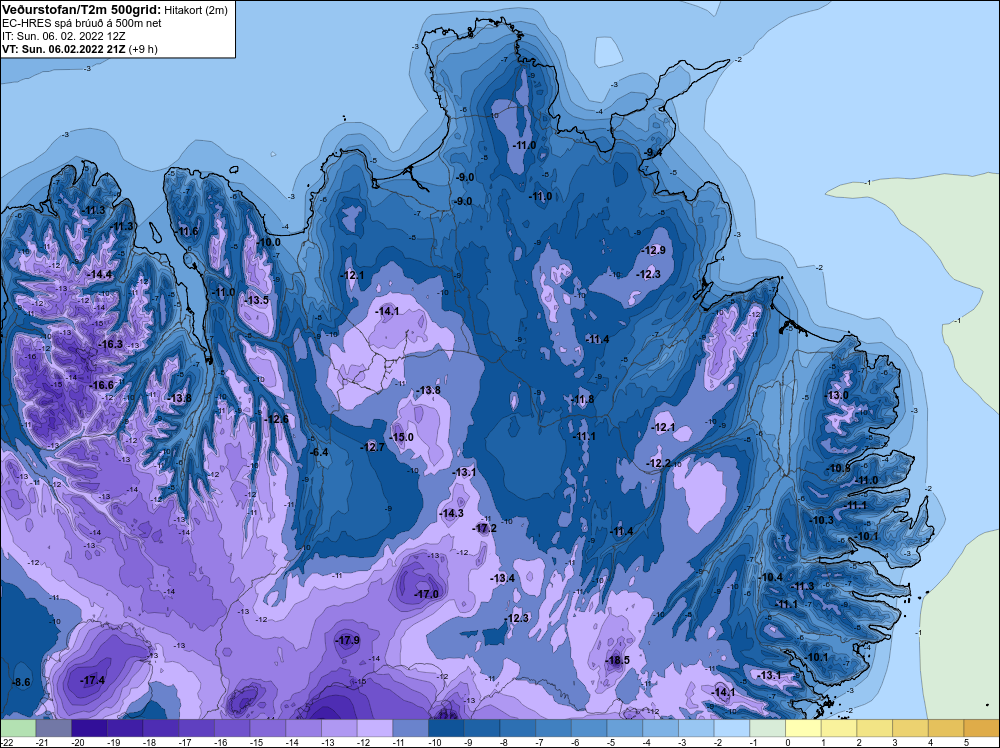Click the legend swatch labeled -17
Screen dimensions: 1000x748
point(196,728)
